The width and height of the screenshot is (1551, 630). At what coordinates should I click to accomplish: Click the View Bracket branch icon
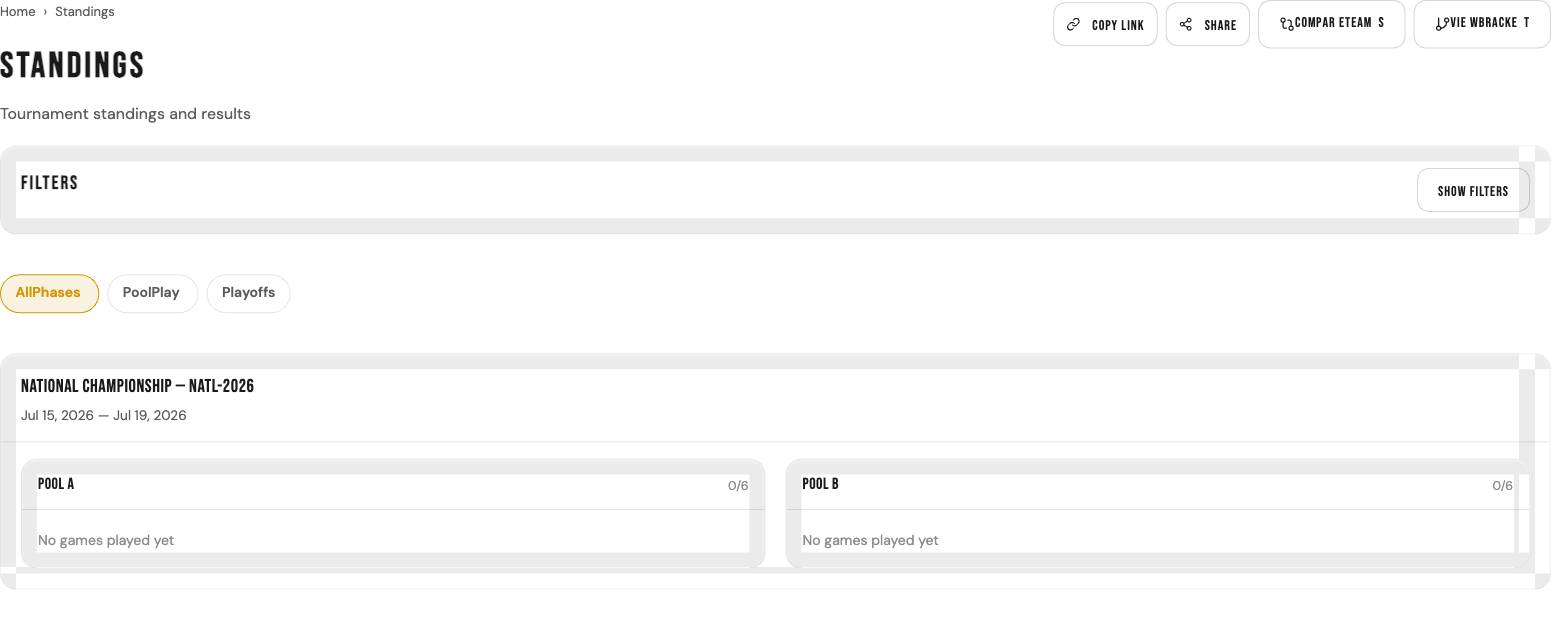click(1442, 24)
